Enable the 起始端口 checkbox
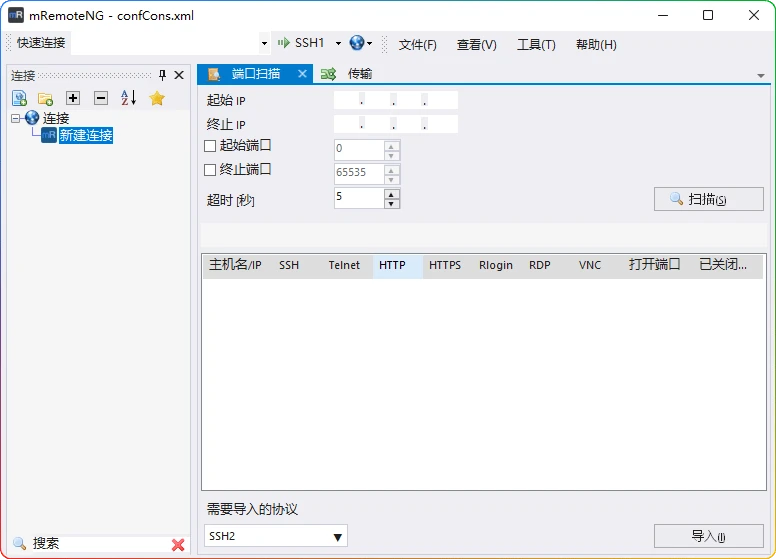This screenshot has width=776, height=559. coord(210,146)
